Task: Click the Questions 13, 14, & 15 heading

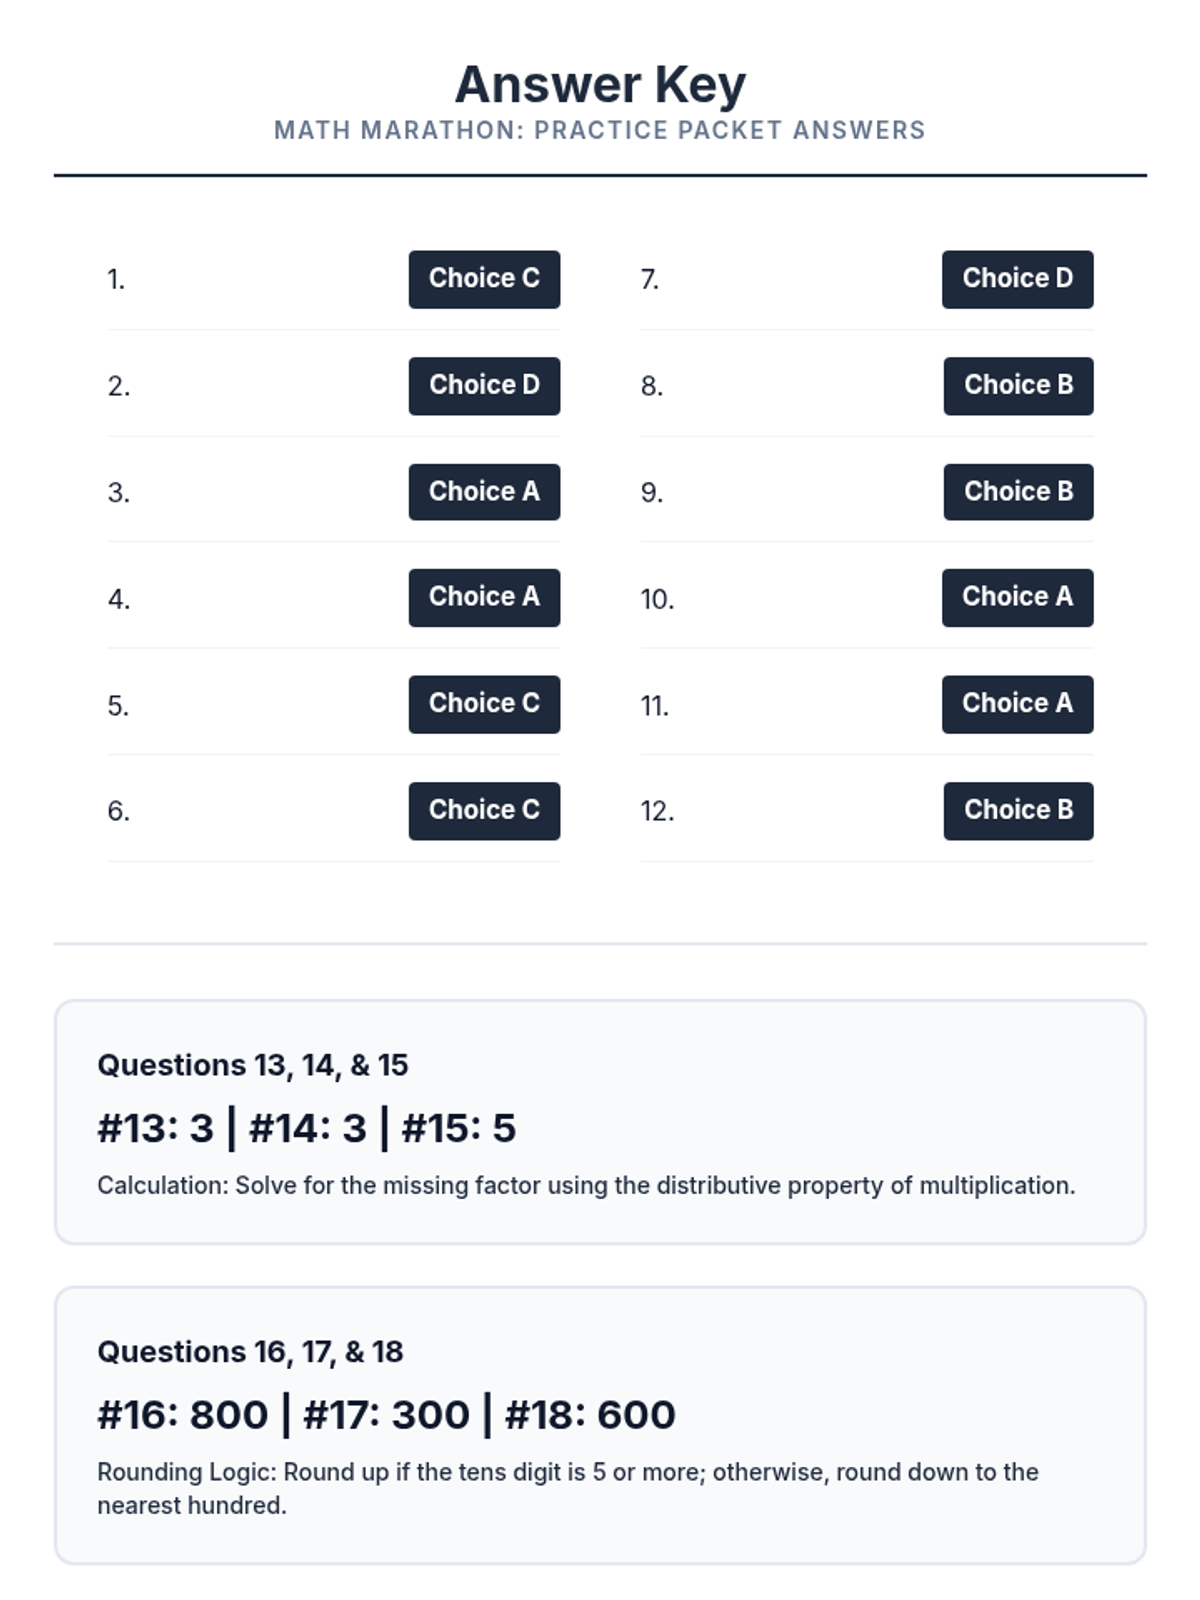Action: (x=253, y=1065)
